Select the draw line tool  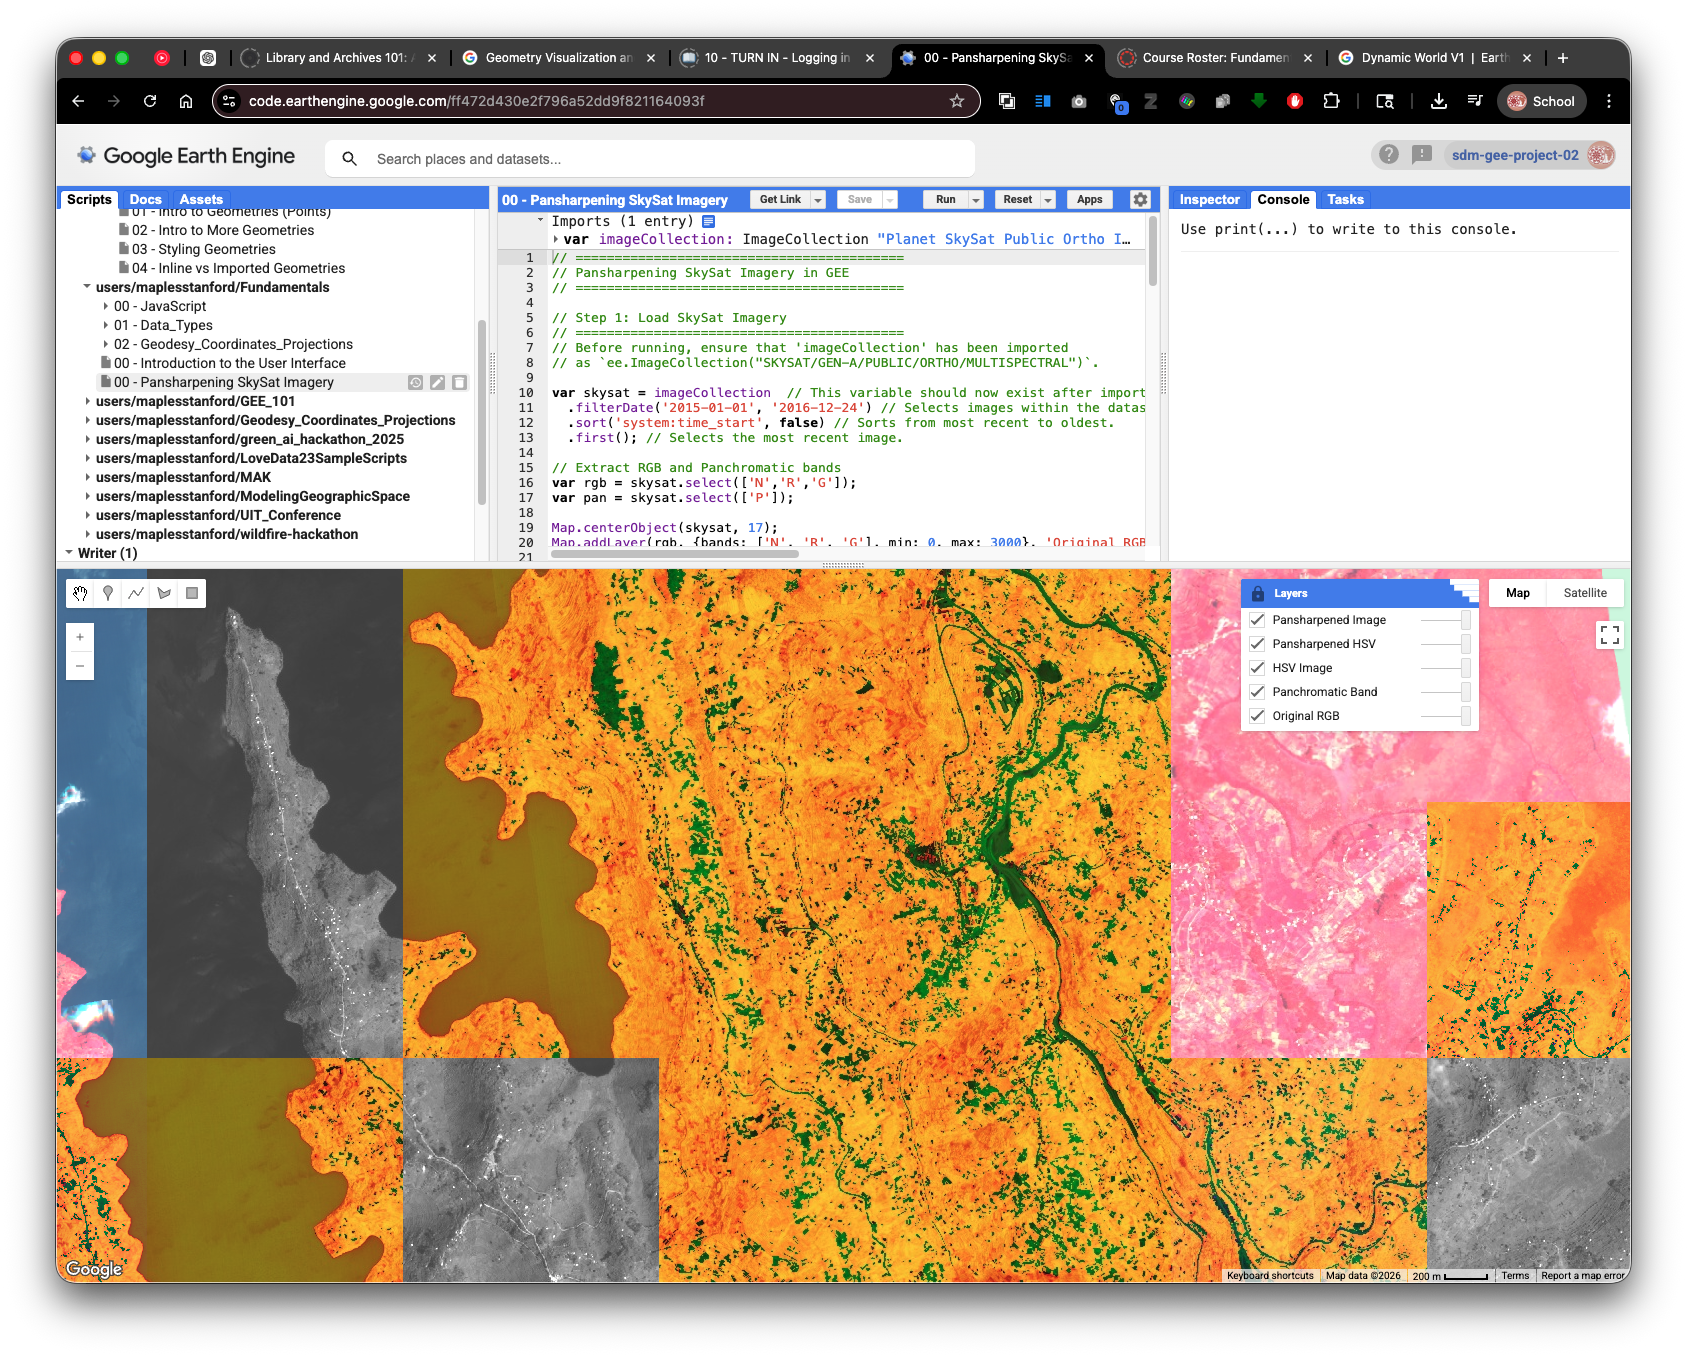click(x=136, y=593)
